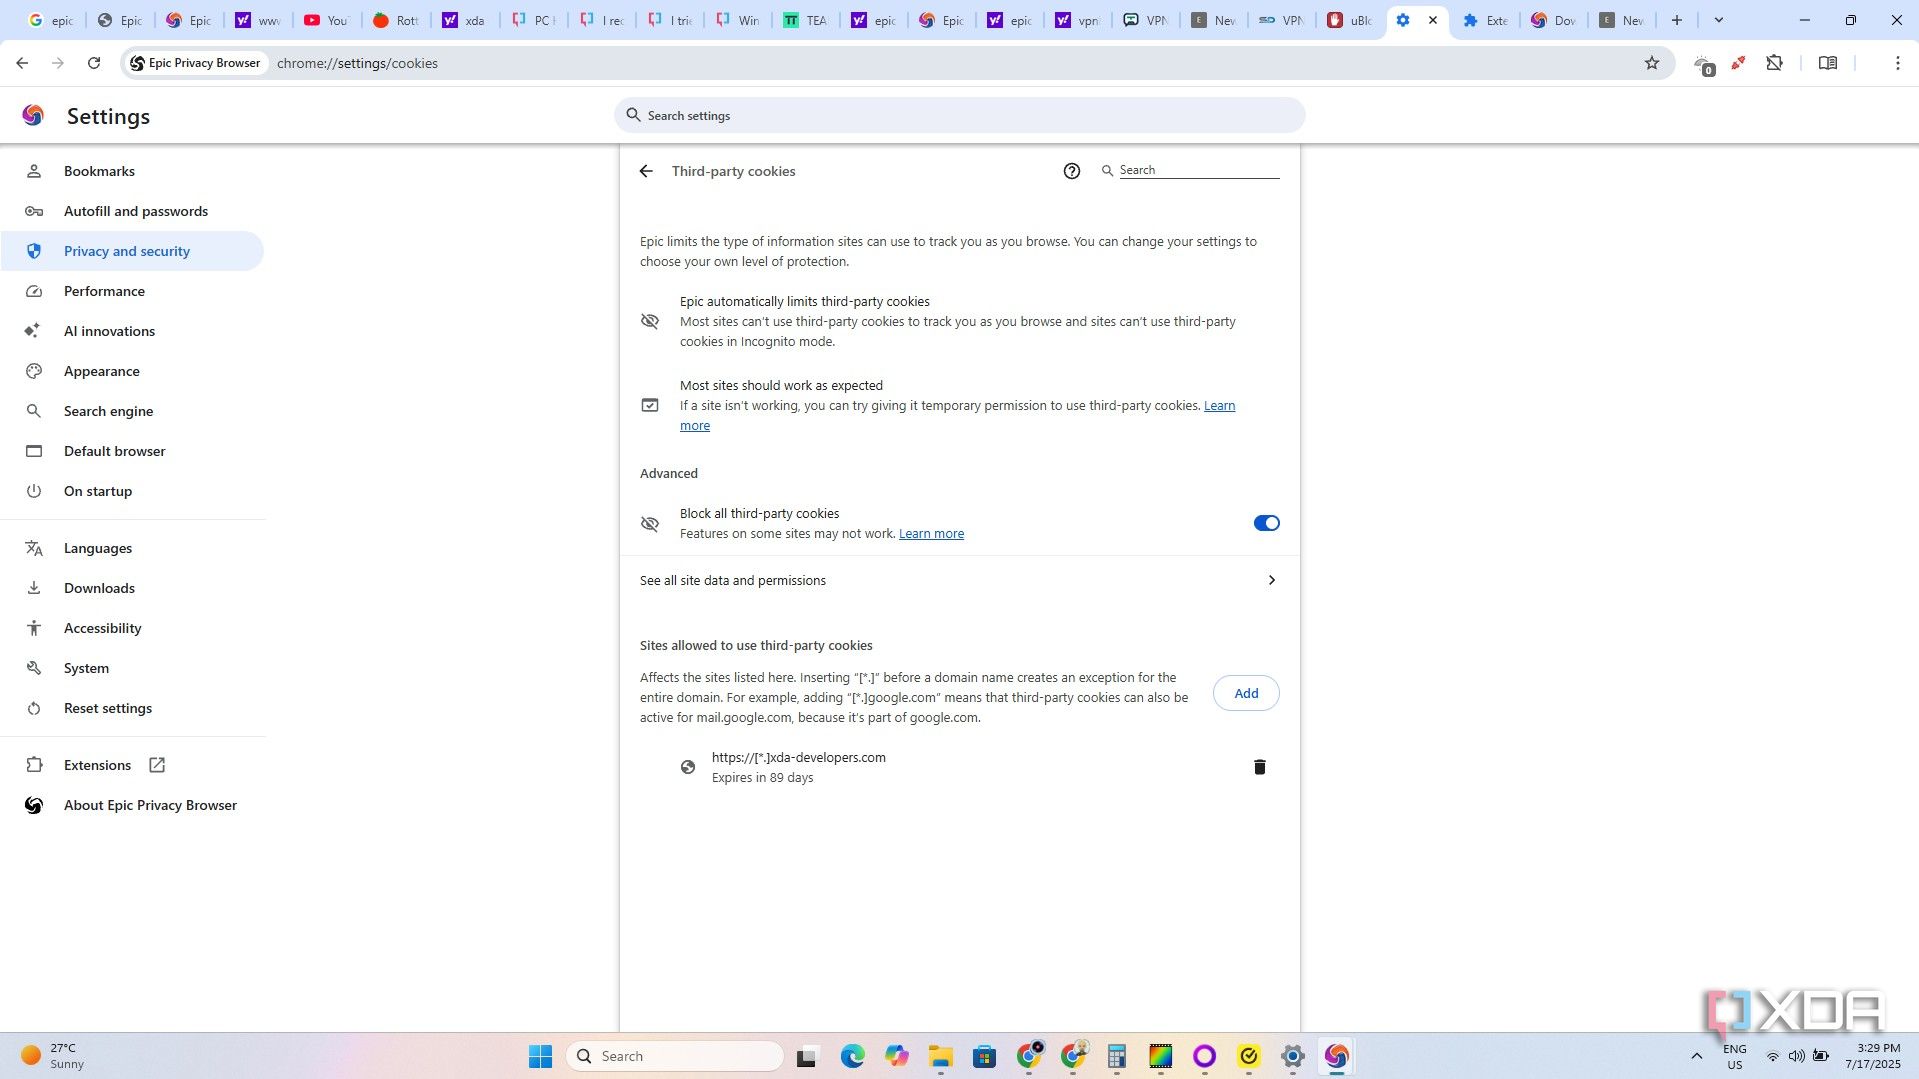The image size is (1919, 1079).
Task: Open Downloads settings section
Action: click(132, 588)
